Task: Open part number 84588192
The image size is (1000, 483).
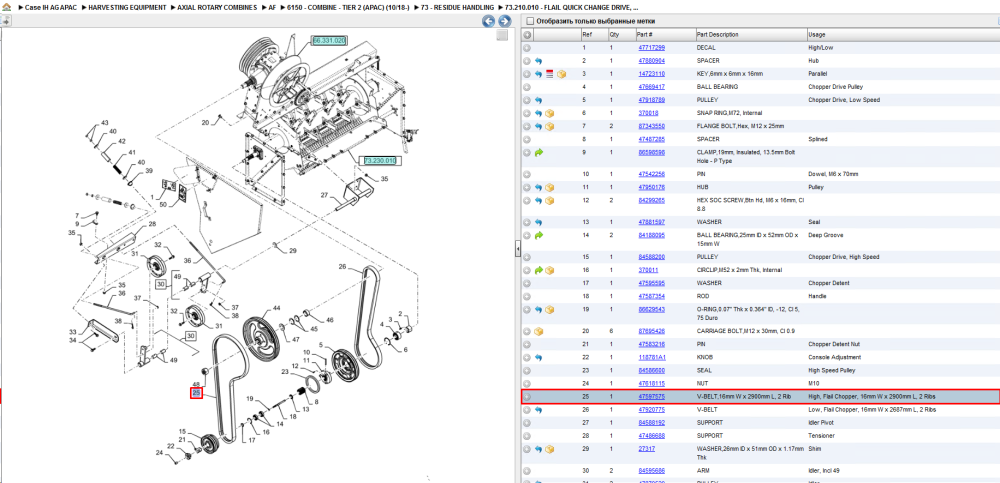Action: [x=651, y=422]
